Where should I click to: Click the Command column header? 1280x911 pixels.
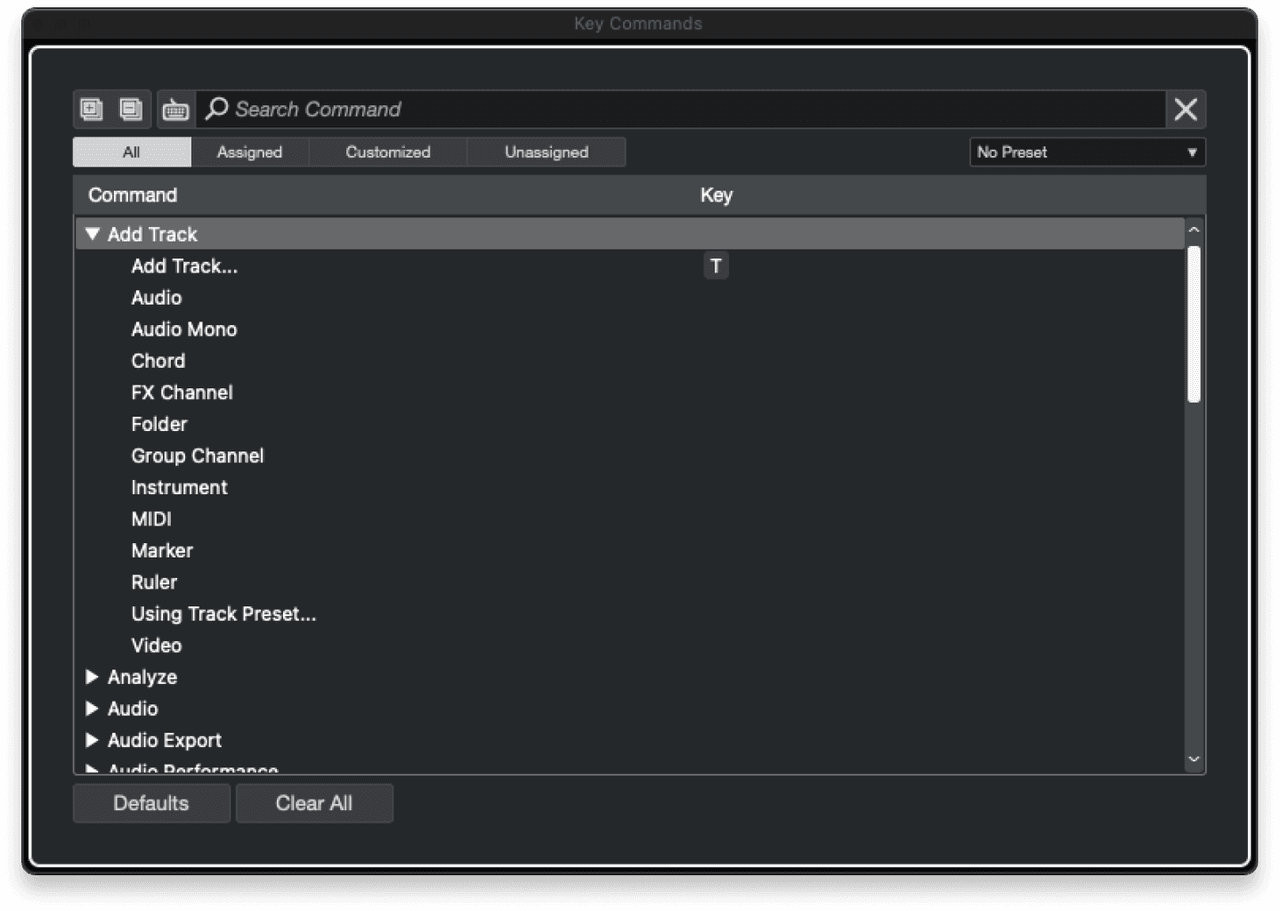(x=133, y=195)
